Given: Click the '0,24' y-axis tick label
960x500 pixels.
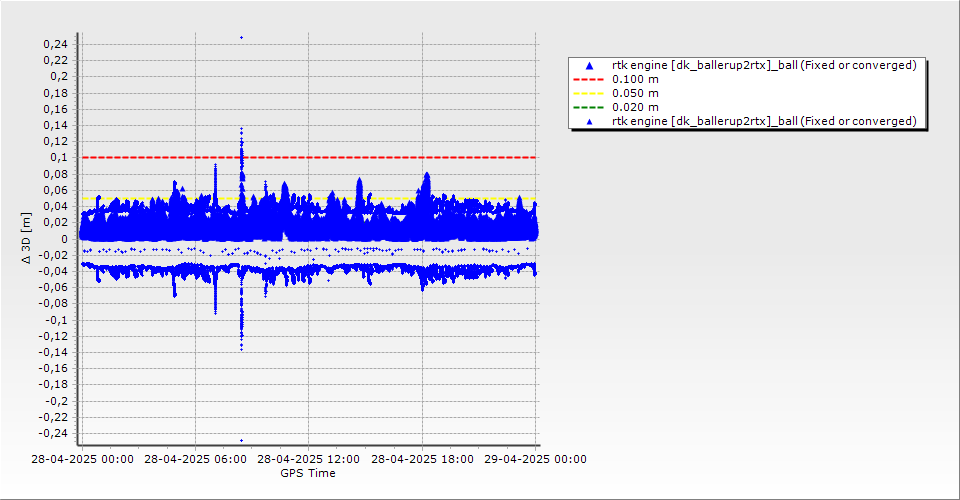Looking at the screenshot, I should (x=55, y=44).
